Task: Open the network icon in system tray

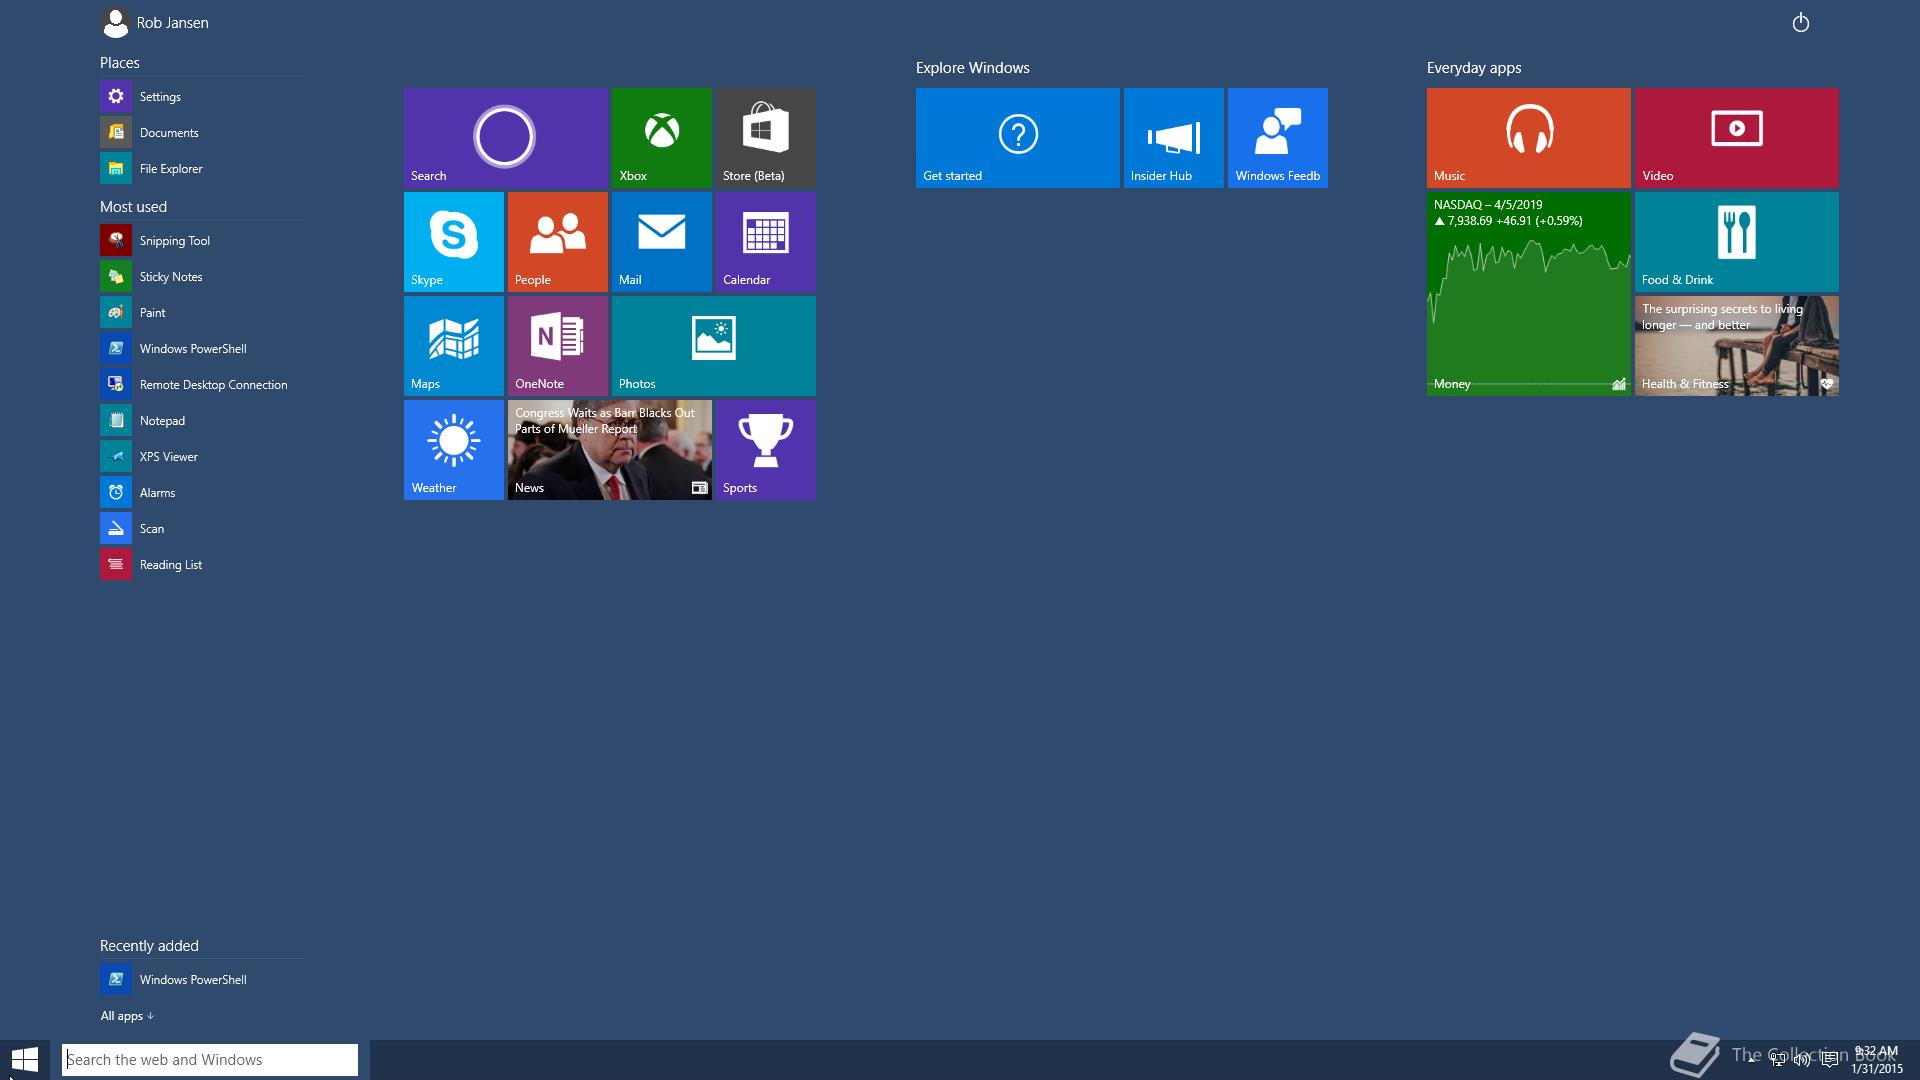Action: click(x=1777, y=1060)
